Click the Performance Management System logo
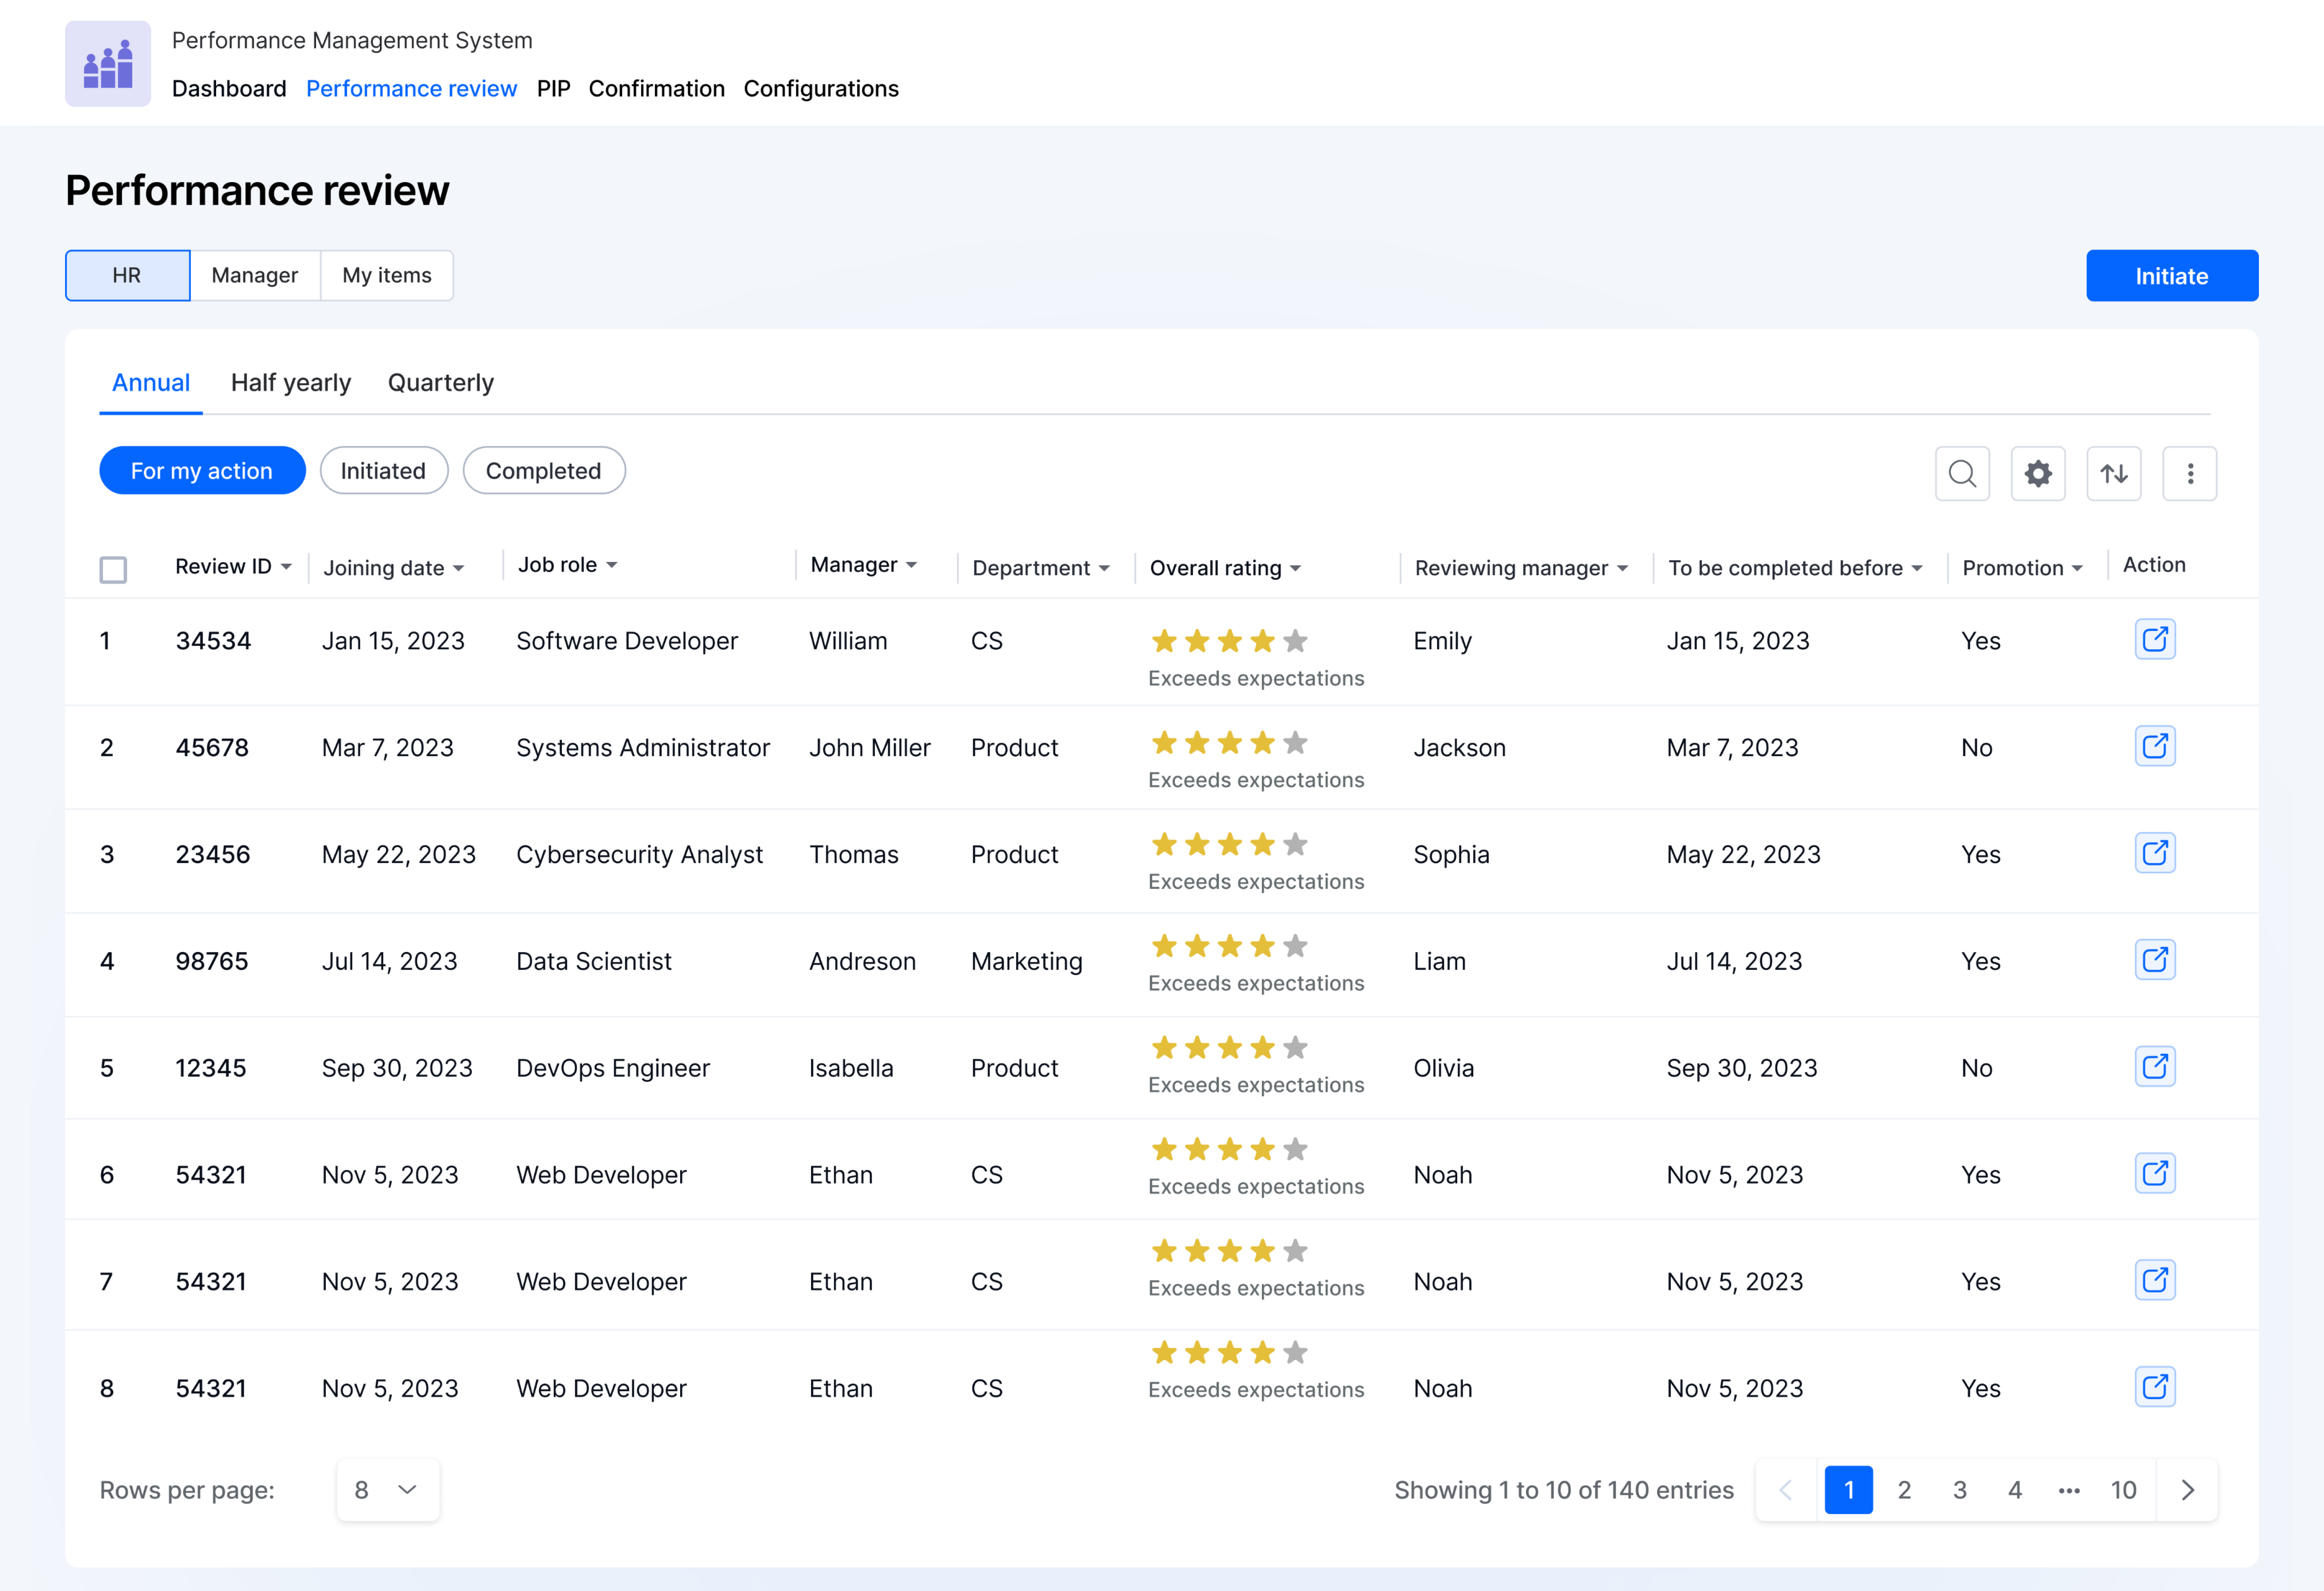 (x=108, y=64)
